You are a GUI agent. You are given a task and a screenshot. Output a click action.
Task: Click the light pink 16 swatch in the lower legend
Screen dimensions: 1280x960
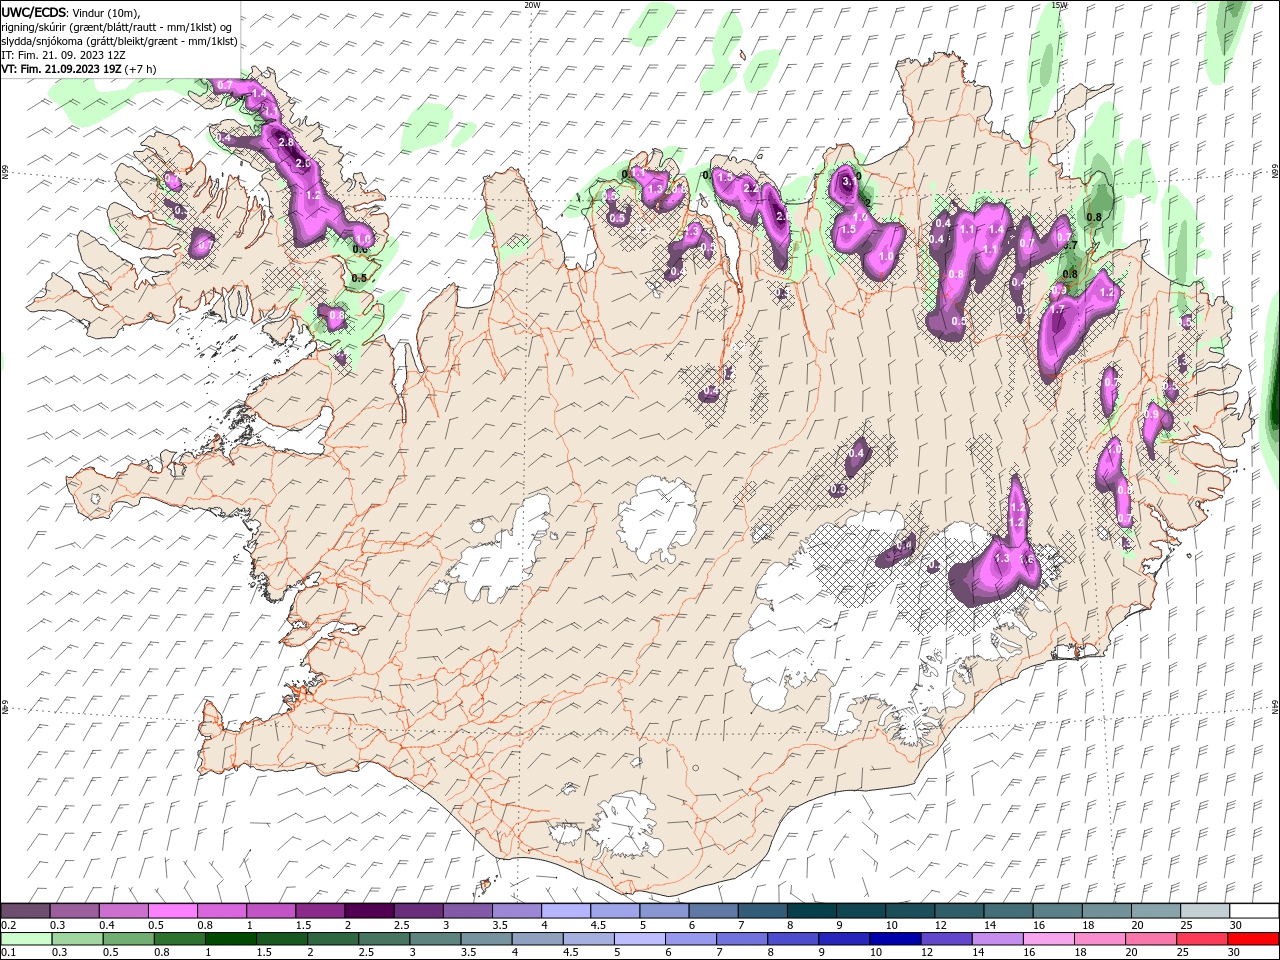[x=1049, y=939]
